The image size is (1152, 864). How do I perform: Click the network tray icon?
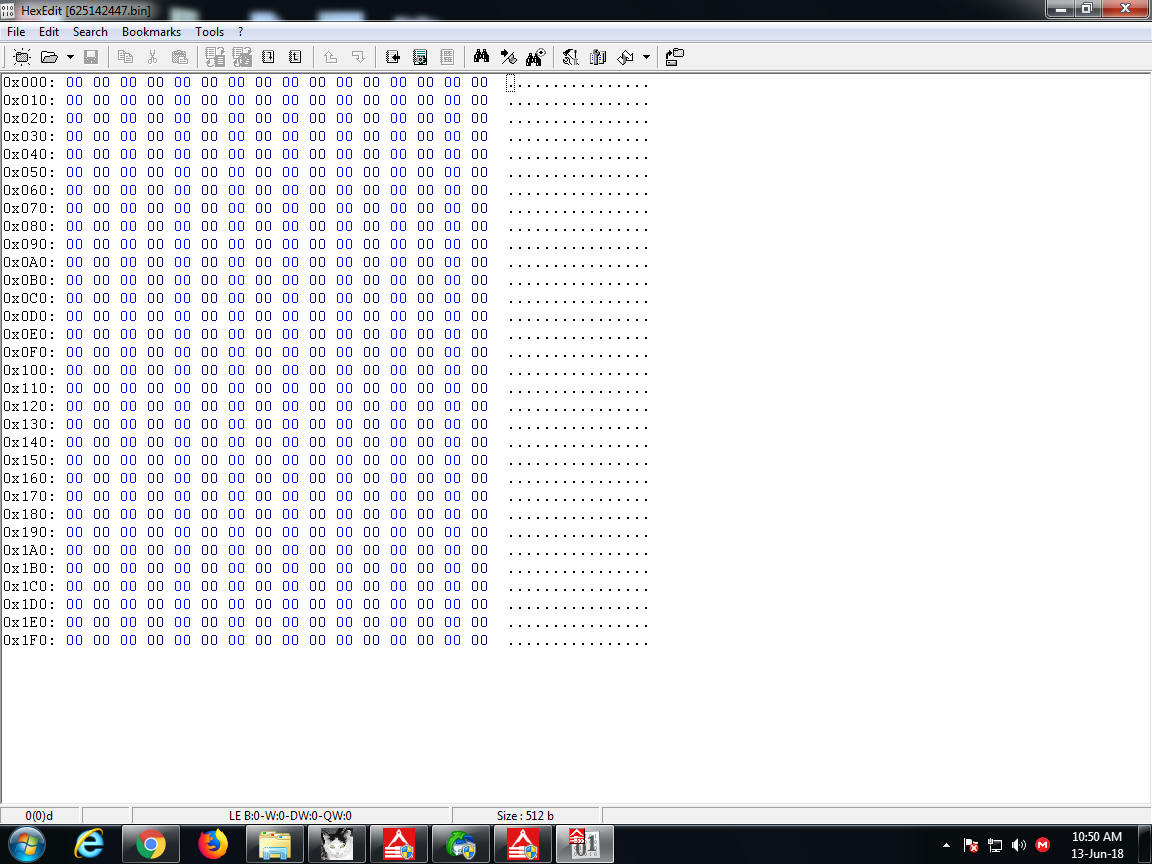tap(995, 845)
